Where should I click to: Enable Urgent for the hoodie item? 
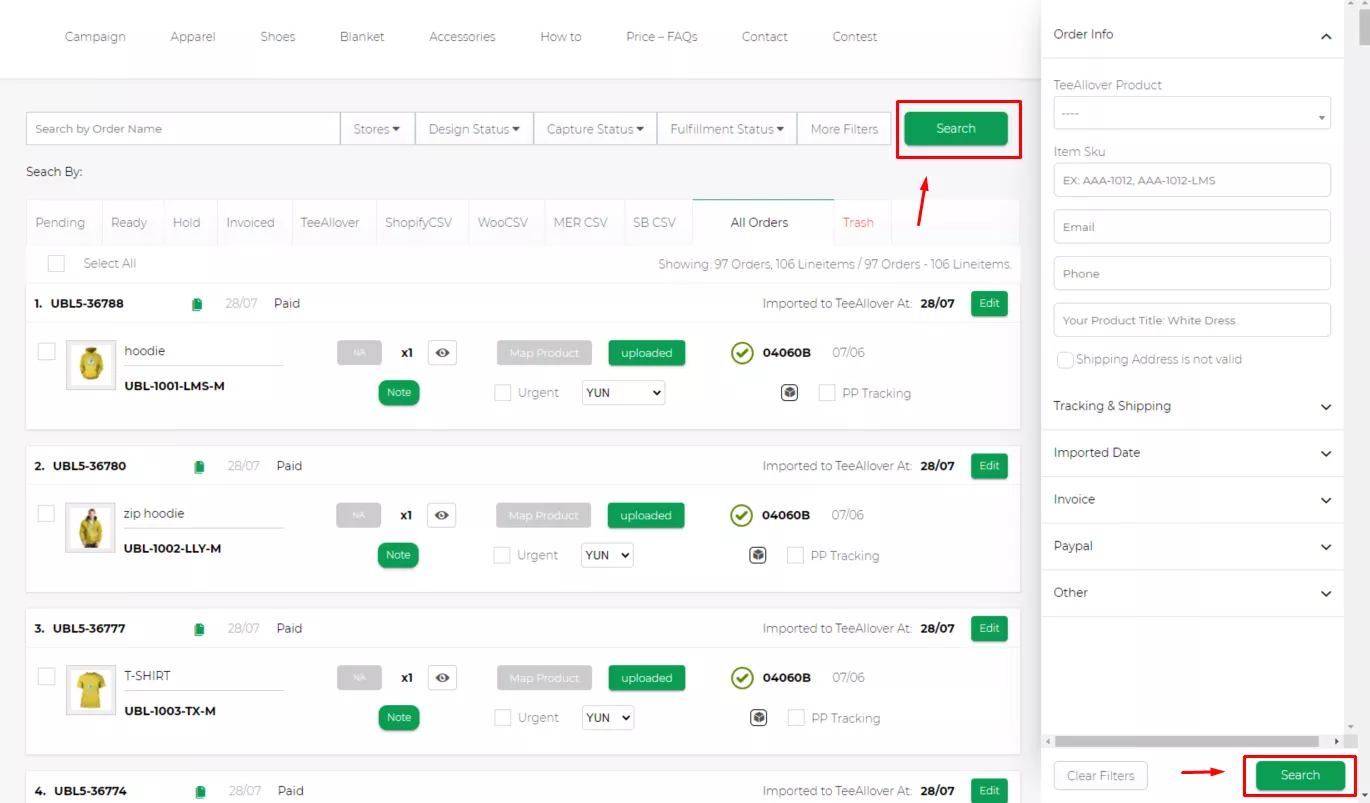[x=503, y=393]
